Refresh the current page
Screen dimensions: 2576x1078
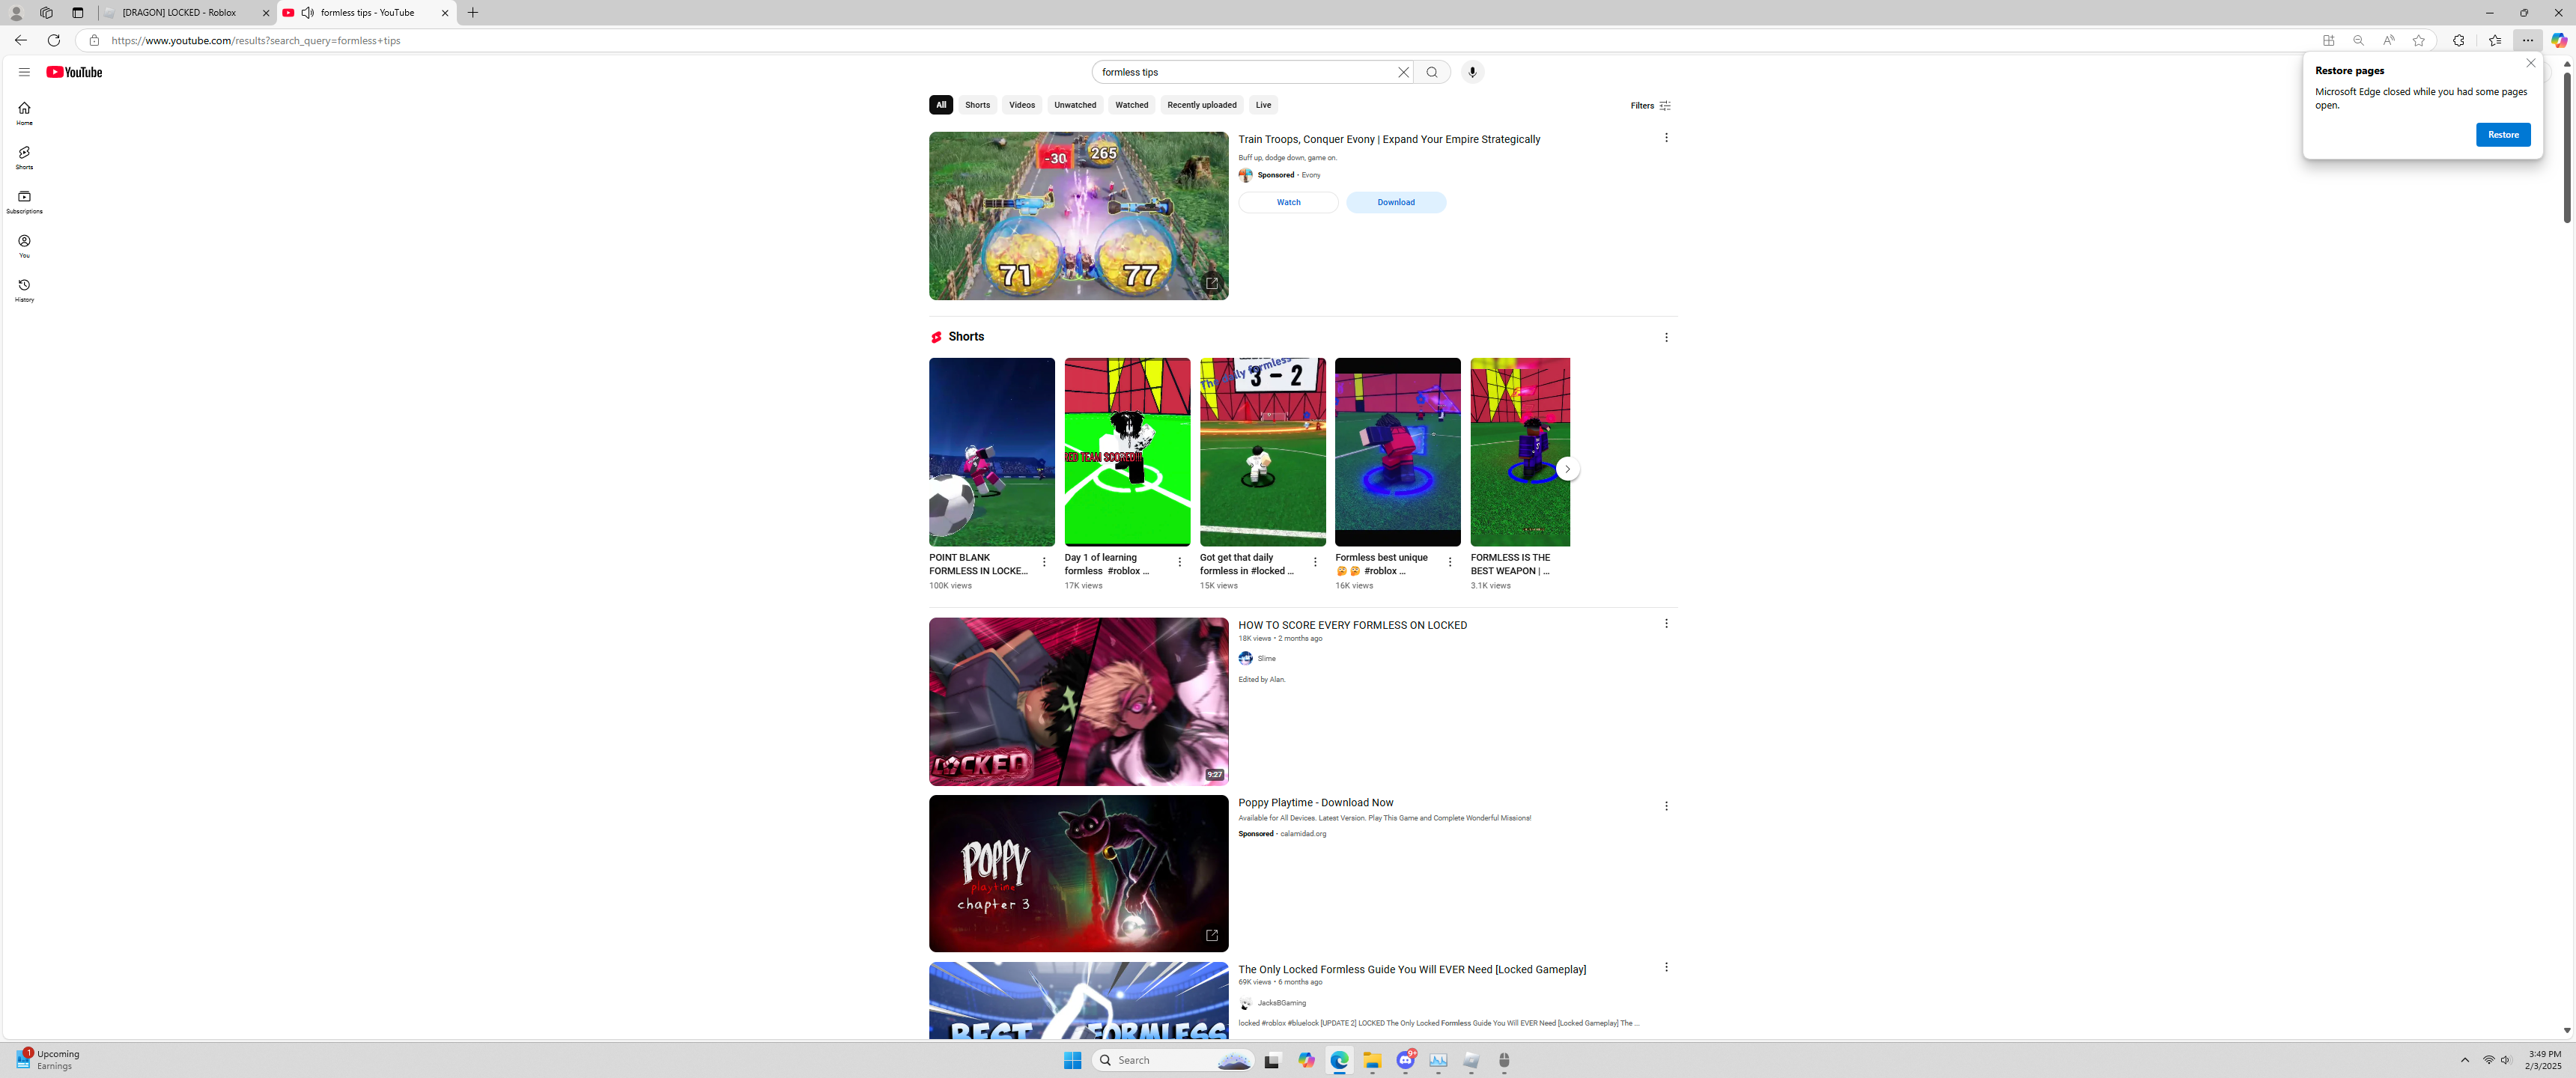click(54, 40)
